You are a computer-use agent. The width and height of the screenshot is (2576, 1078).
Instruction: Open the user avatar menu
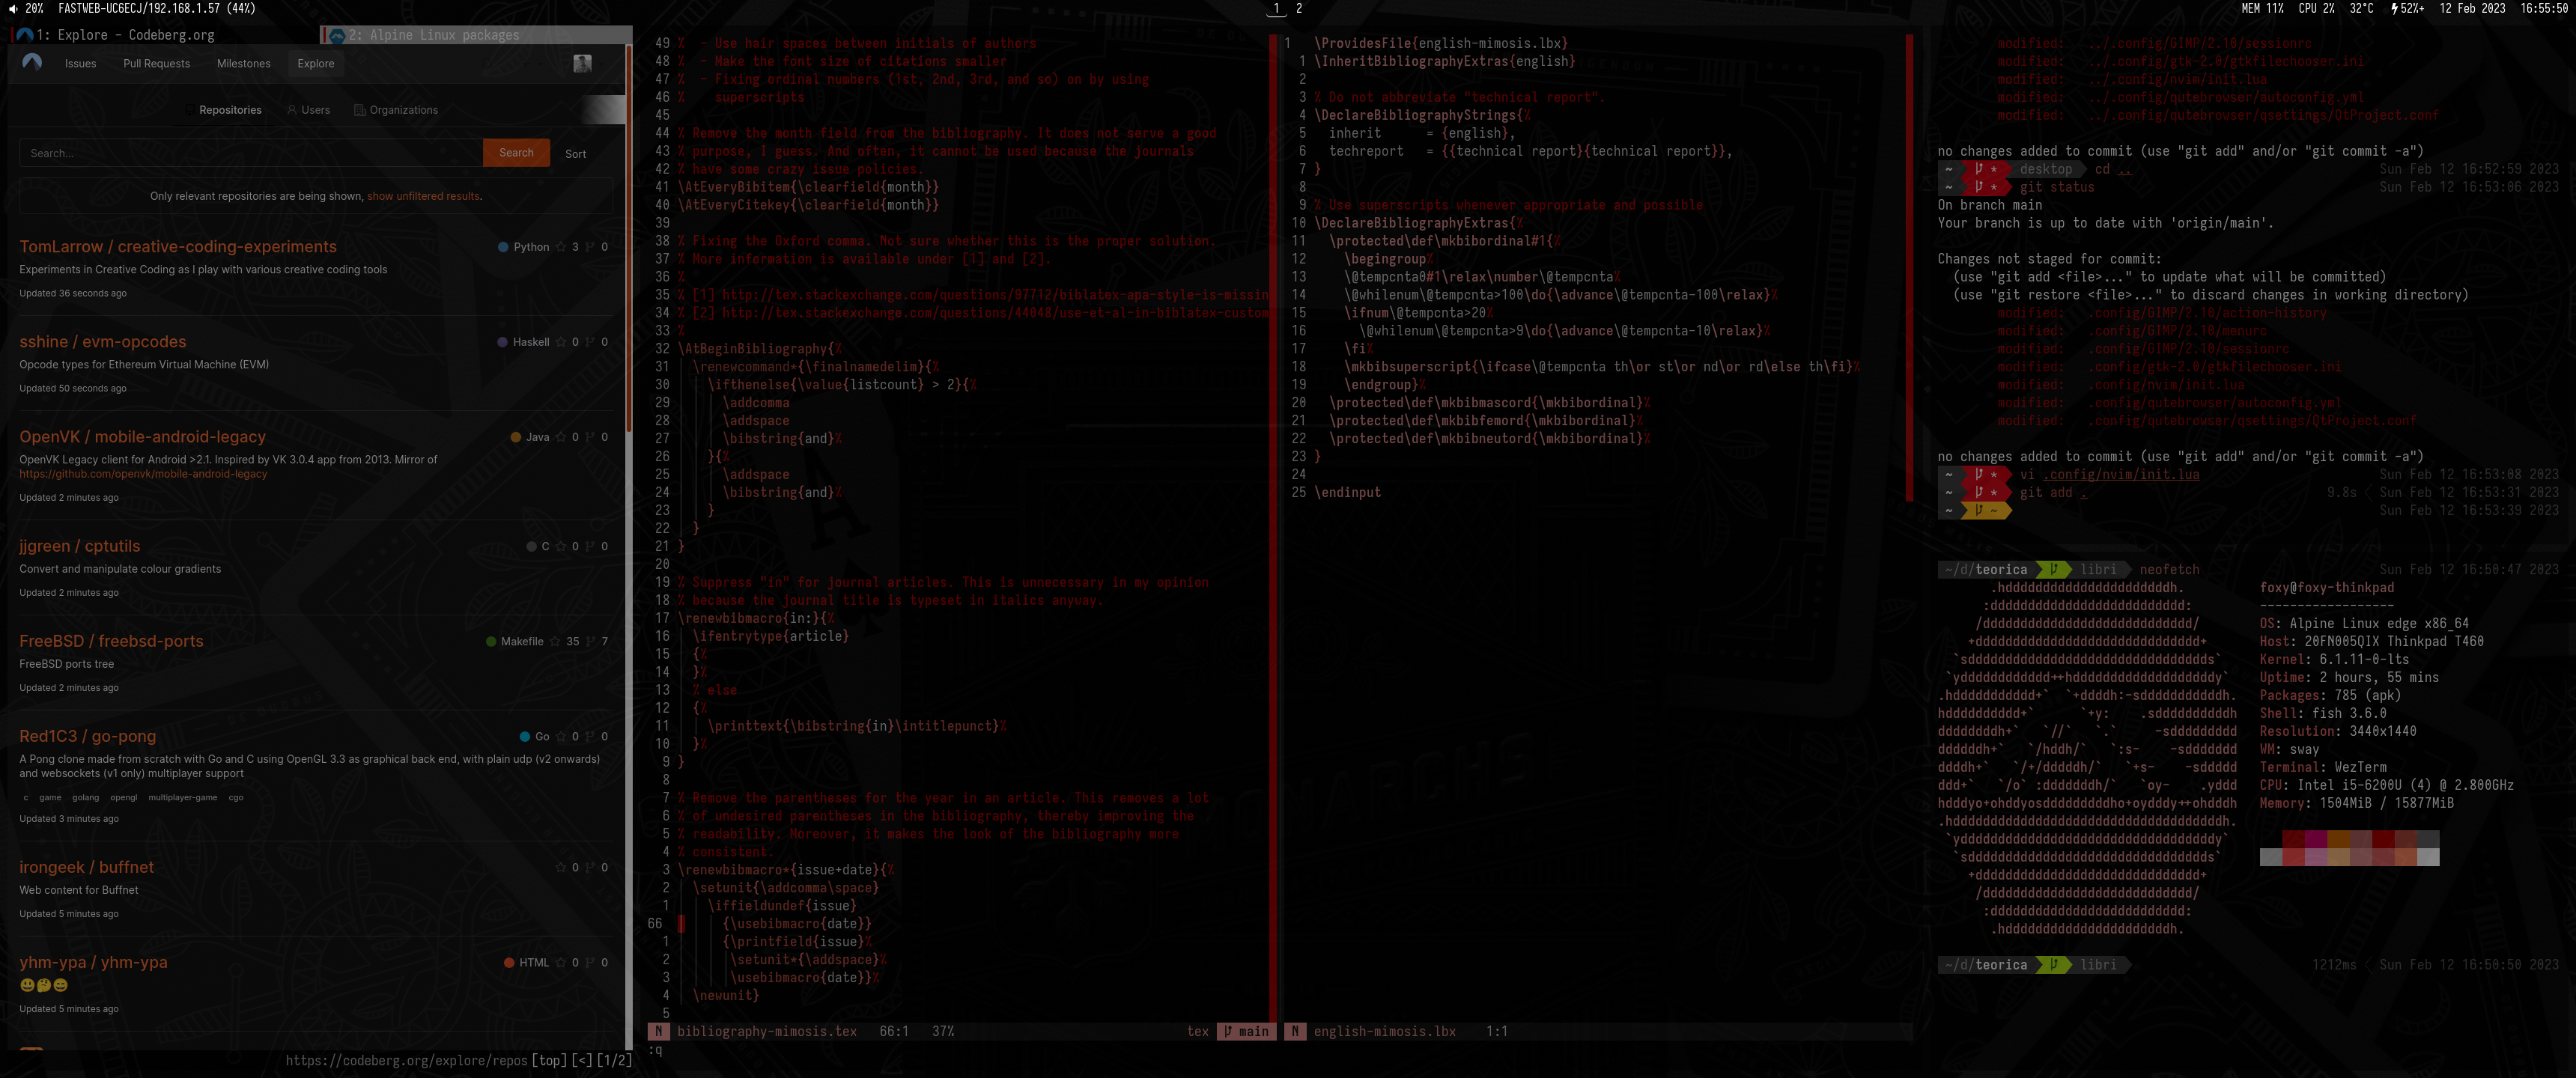(583, 64)
